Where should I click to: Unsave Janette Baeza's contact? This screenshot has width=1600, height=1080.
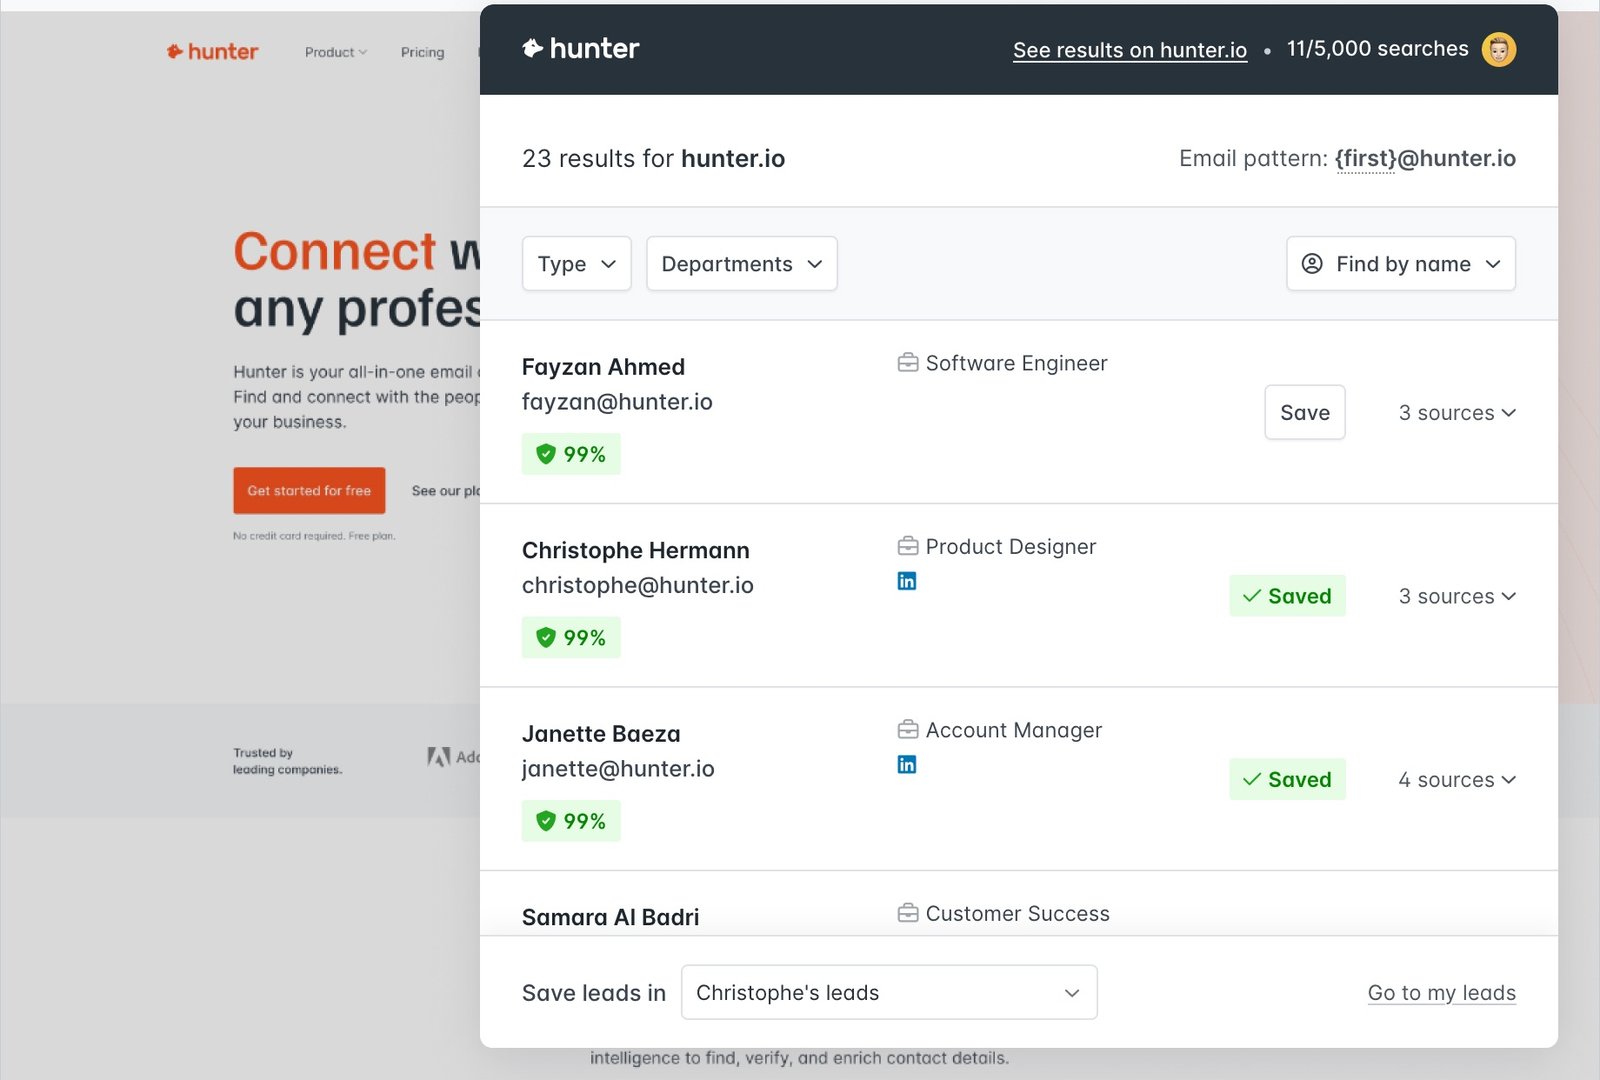point(1287,779)
